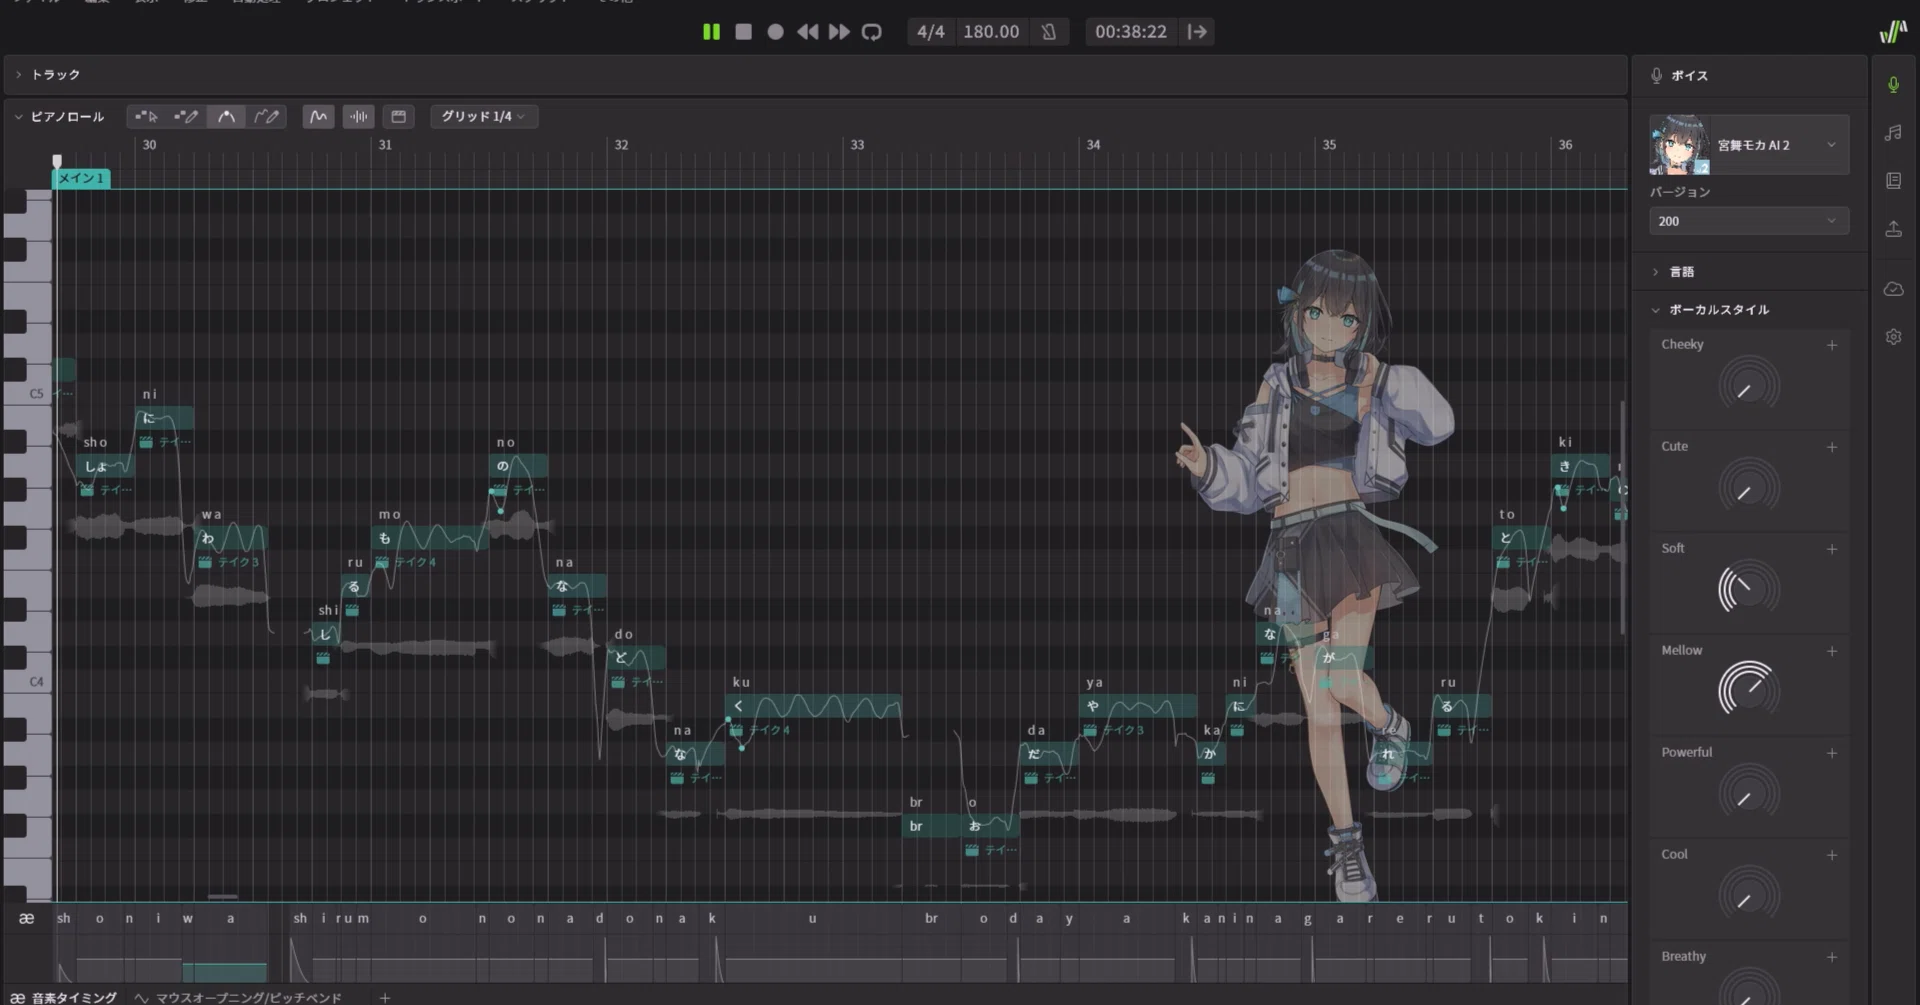Click the Soft style knob
This screenshot has height=1005, width=1920.
pos(1749,589)
